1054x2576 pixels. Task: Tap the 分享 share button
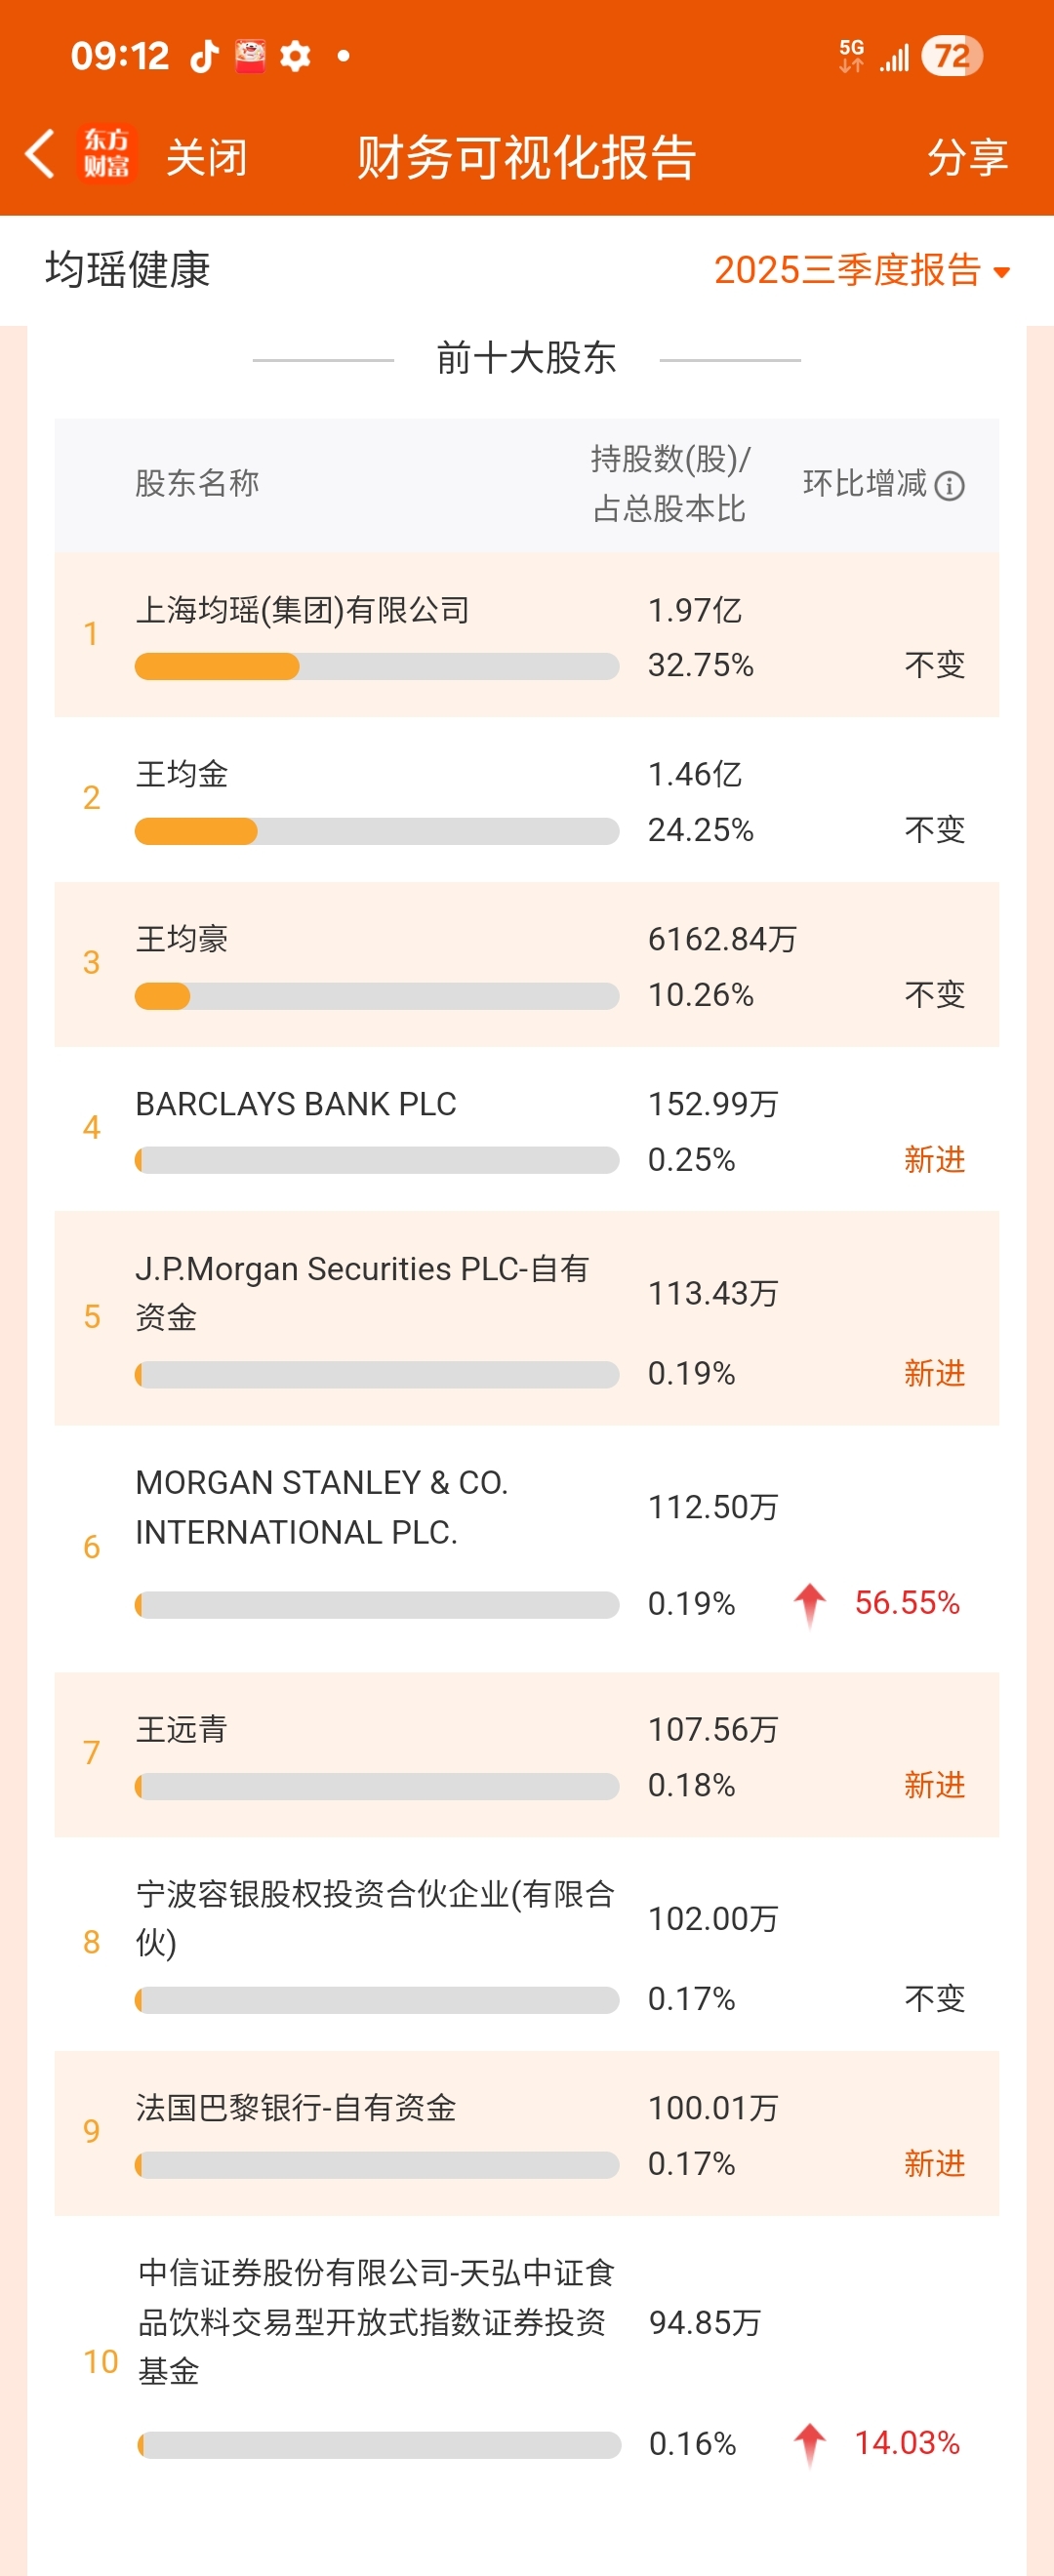[x=966, y=157]
